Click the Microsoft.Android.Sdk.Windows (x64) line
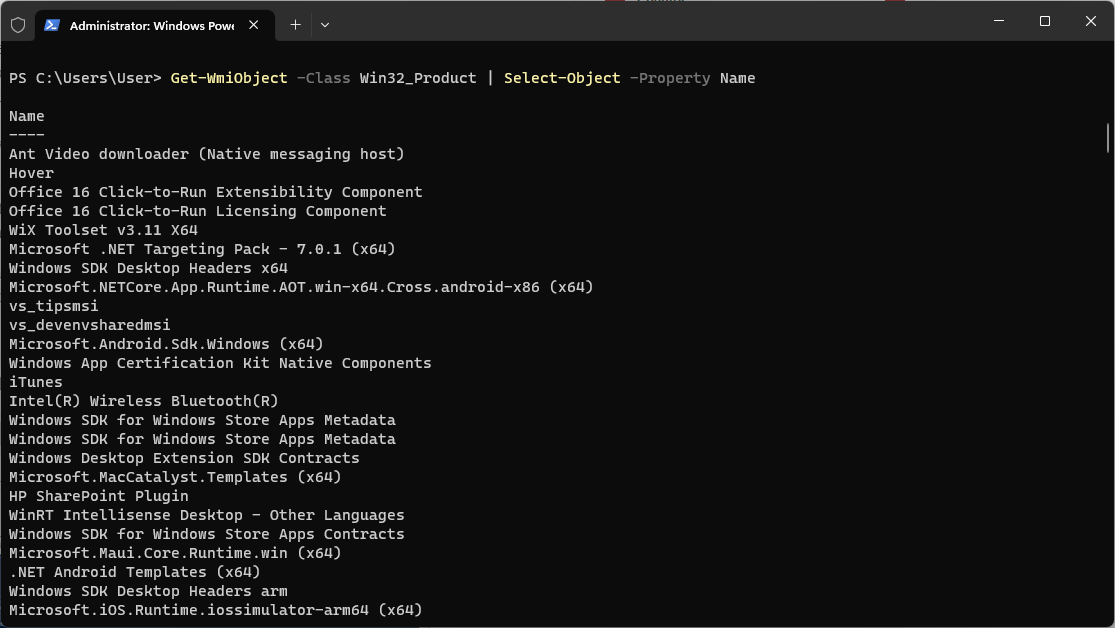Viewport: 1115px width, 628px height. [x=166, y=344]
